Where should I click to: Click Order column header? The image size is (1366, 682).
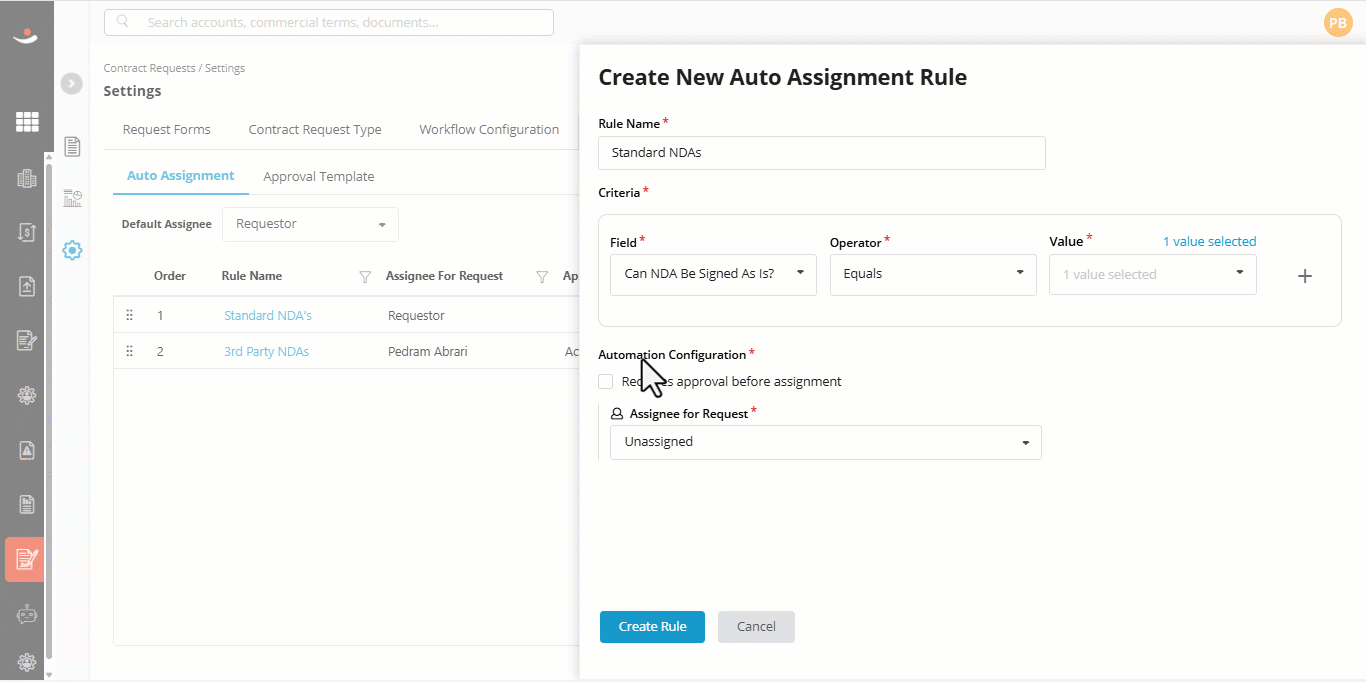[x=168, y=276]
